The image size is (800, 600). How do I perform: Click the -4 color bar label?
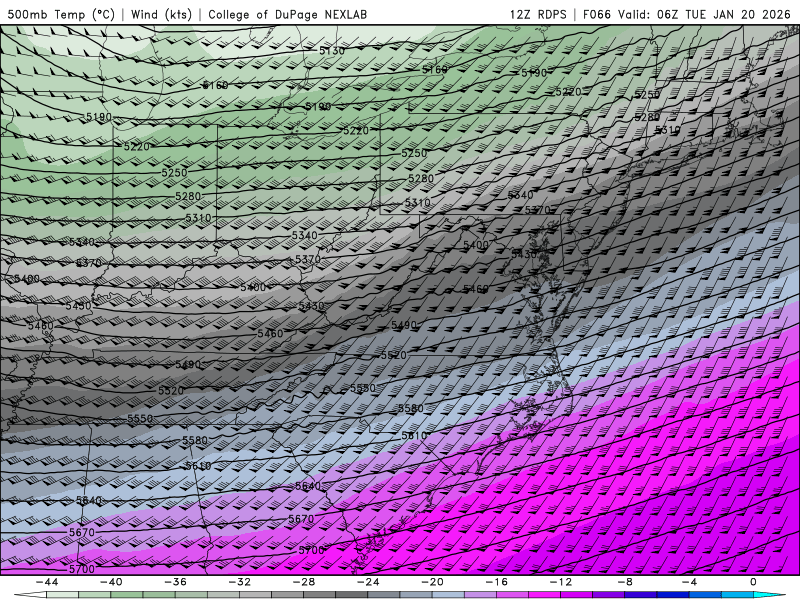689,582
